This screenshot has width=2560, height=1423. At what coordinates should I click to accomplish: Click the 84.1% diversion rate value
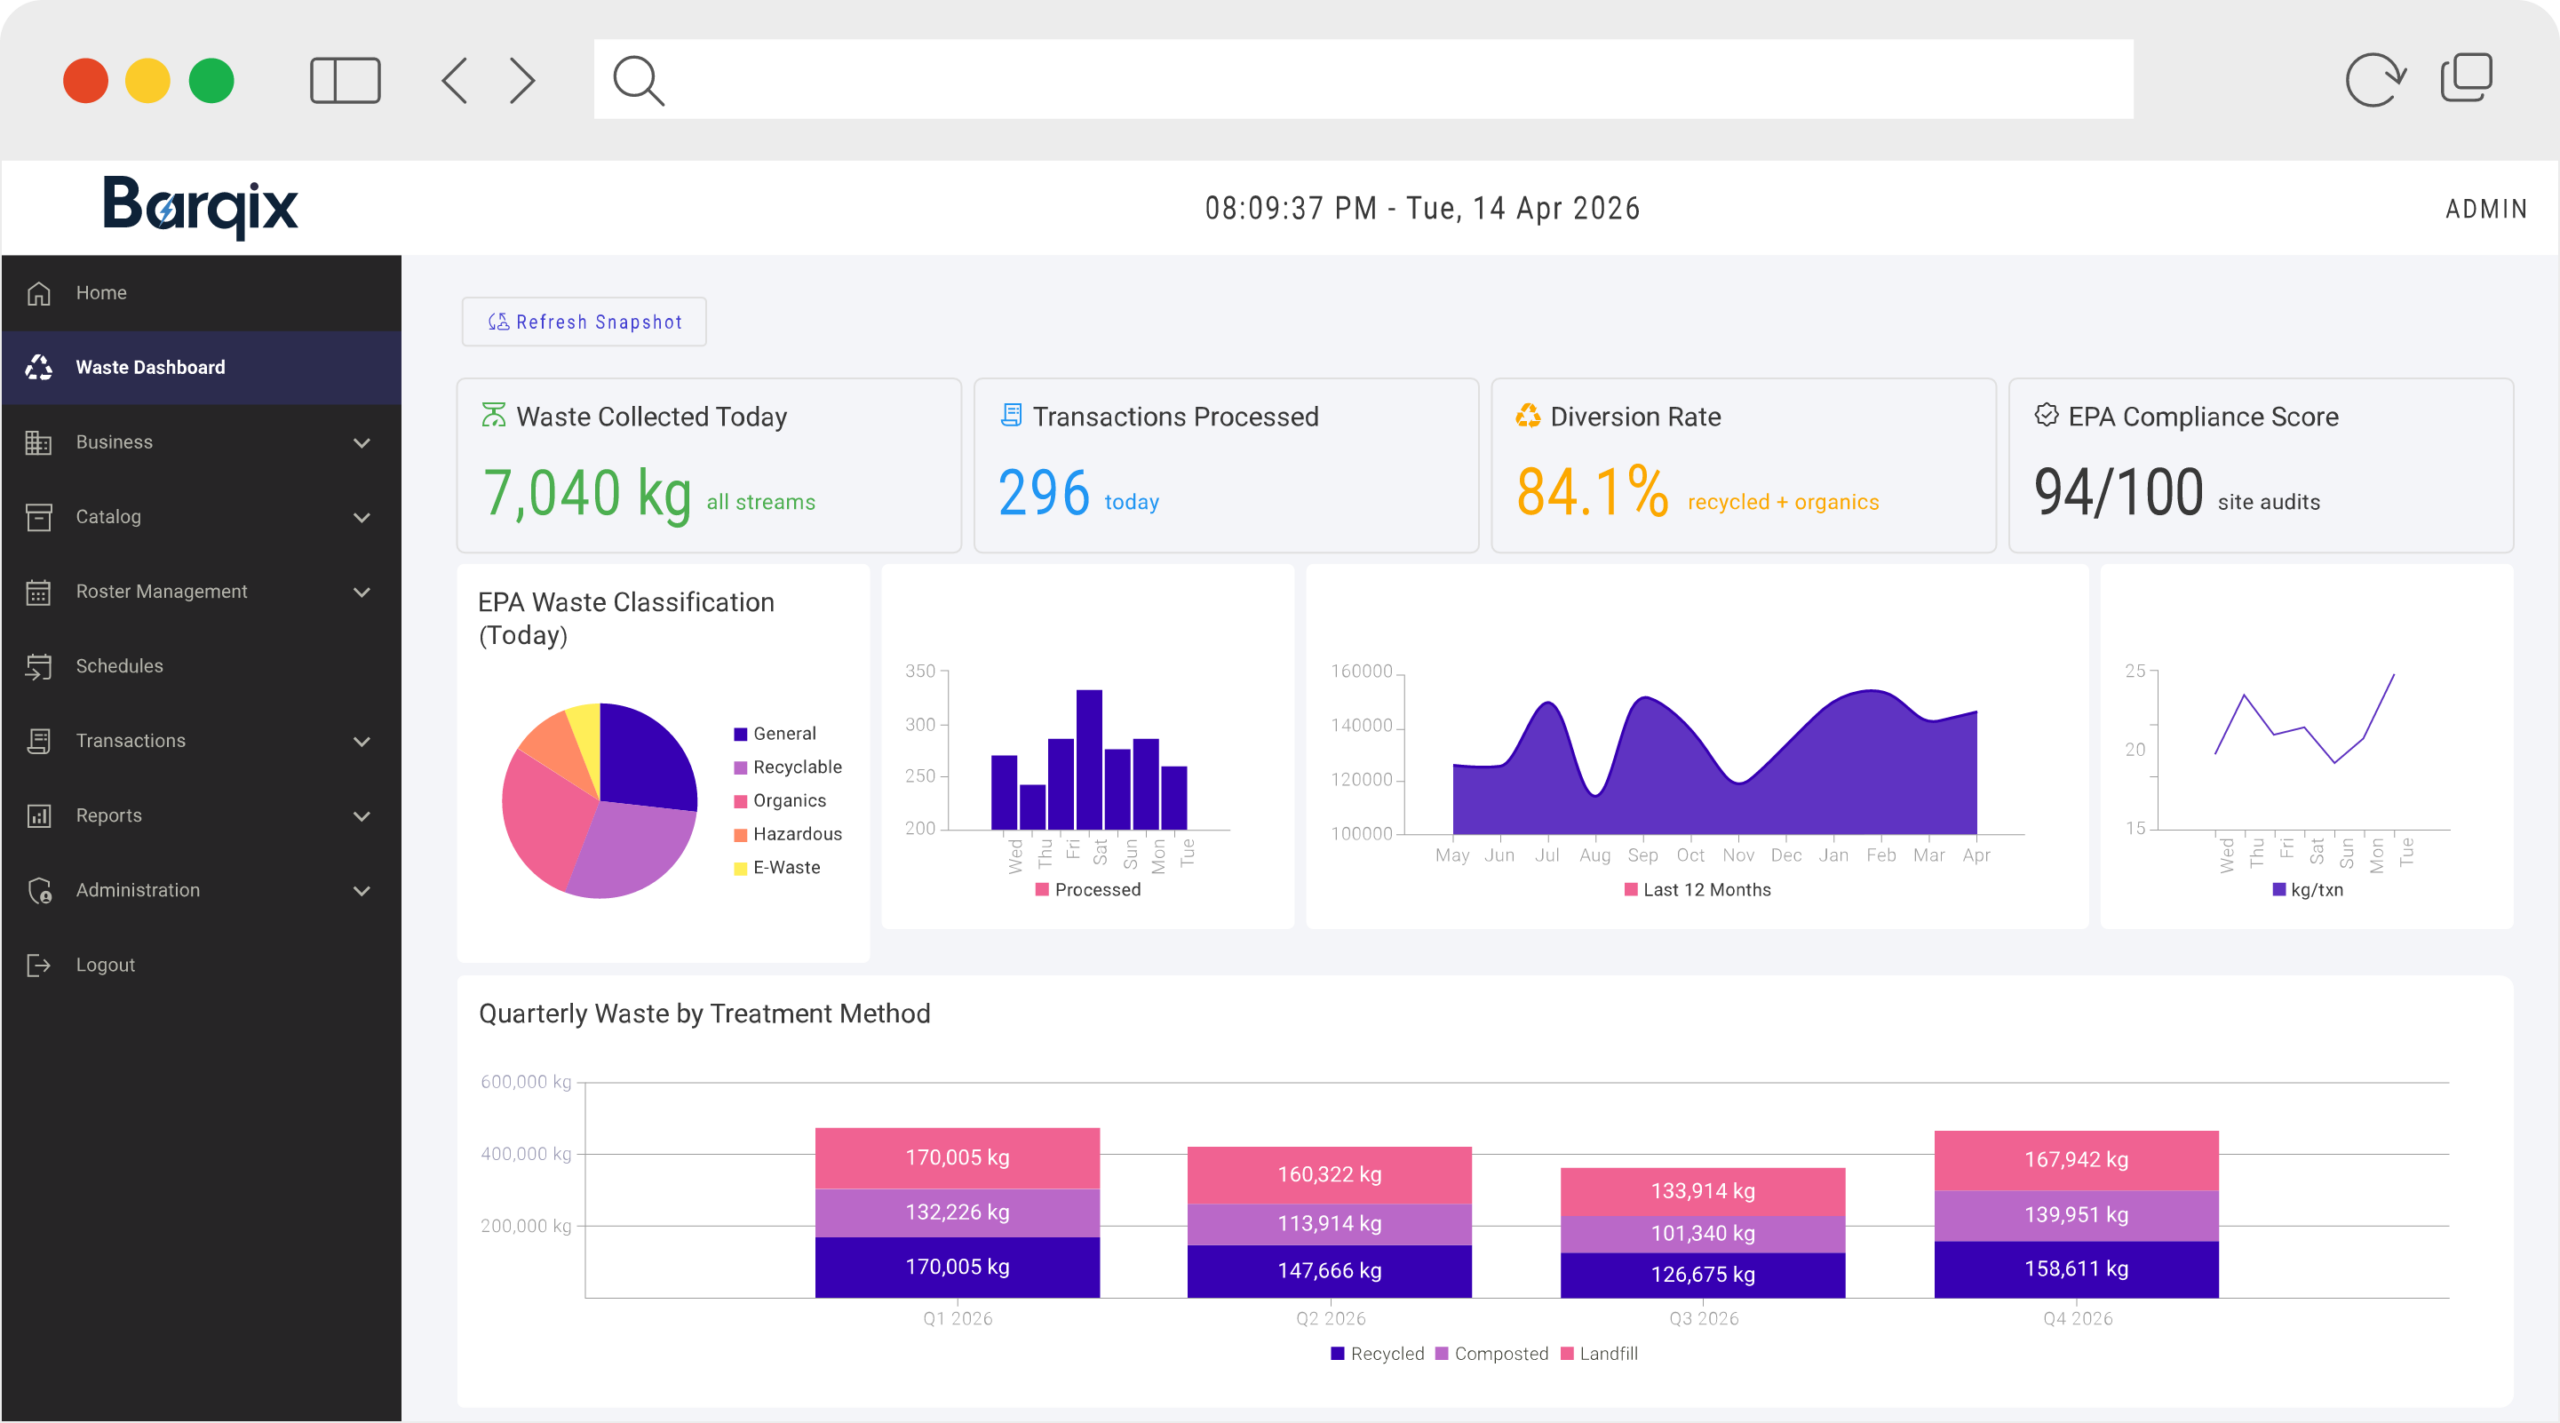point(1592,492)
